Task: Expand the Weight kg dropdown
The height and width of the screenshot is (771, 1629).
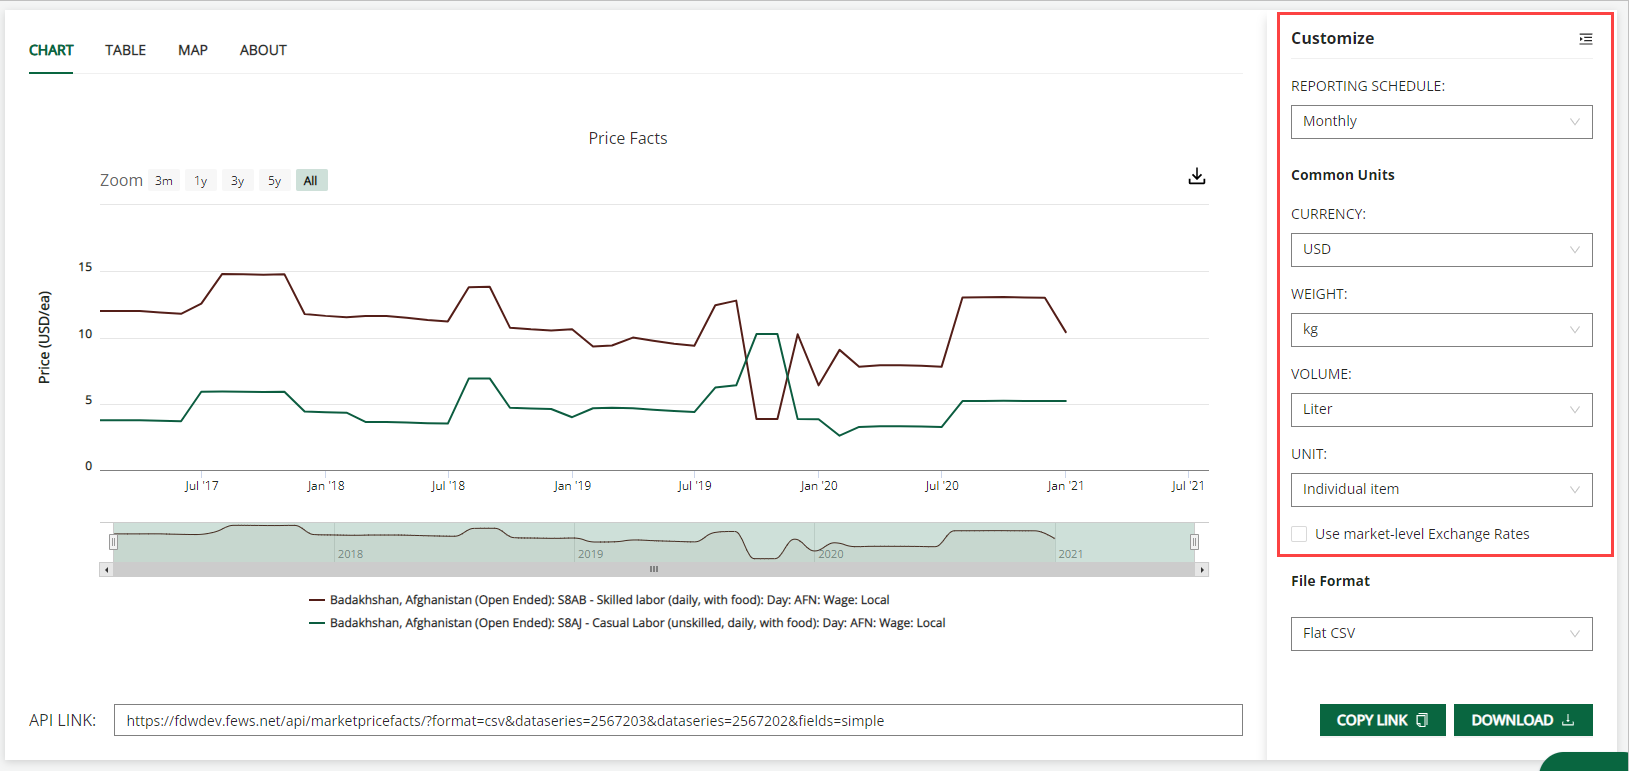Action: coord(1440,330)
